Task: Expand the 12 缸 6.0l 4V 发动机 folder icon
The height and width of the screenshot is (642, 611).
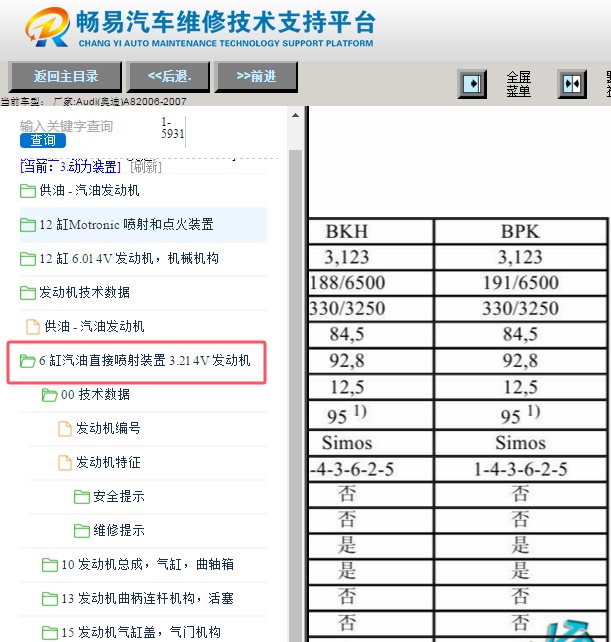Action: coord(27,259)
